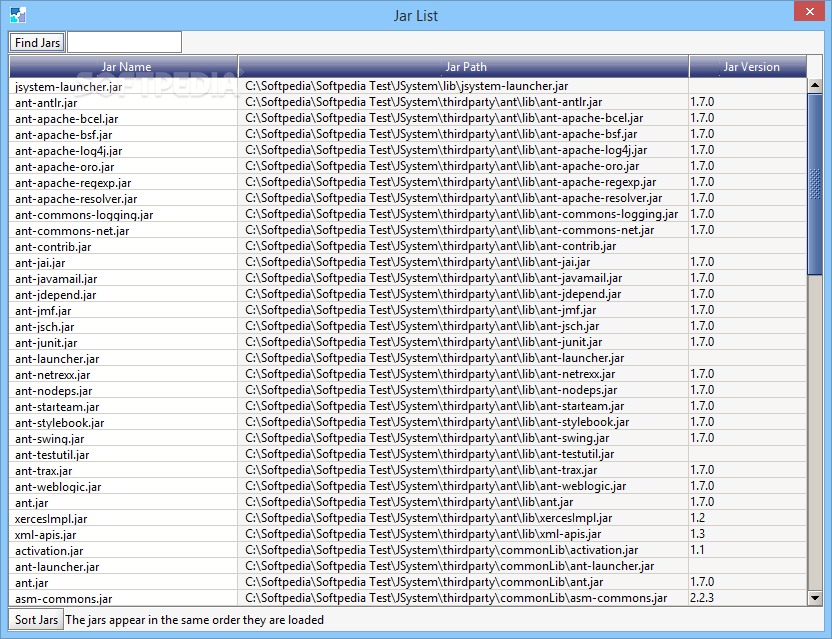Click the 1.7.0 version of ant-antlr.jar
Image resolution: width=832 pixels, height=639 pixels.
coord(748,102)
